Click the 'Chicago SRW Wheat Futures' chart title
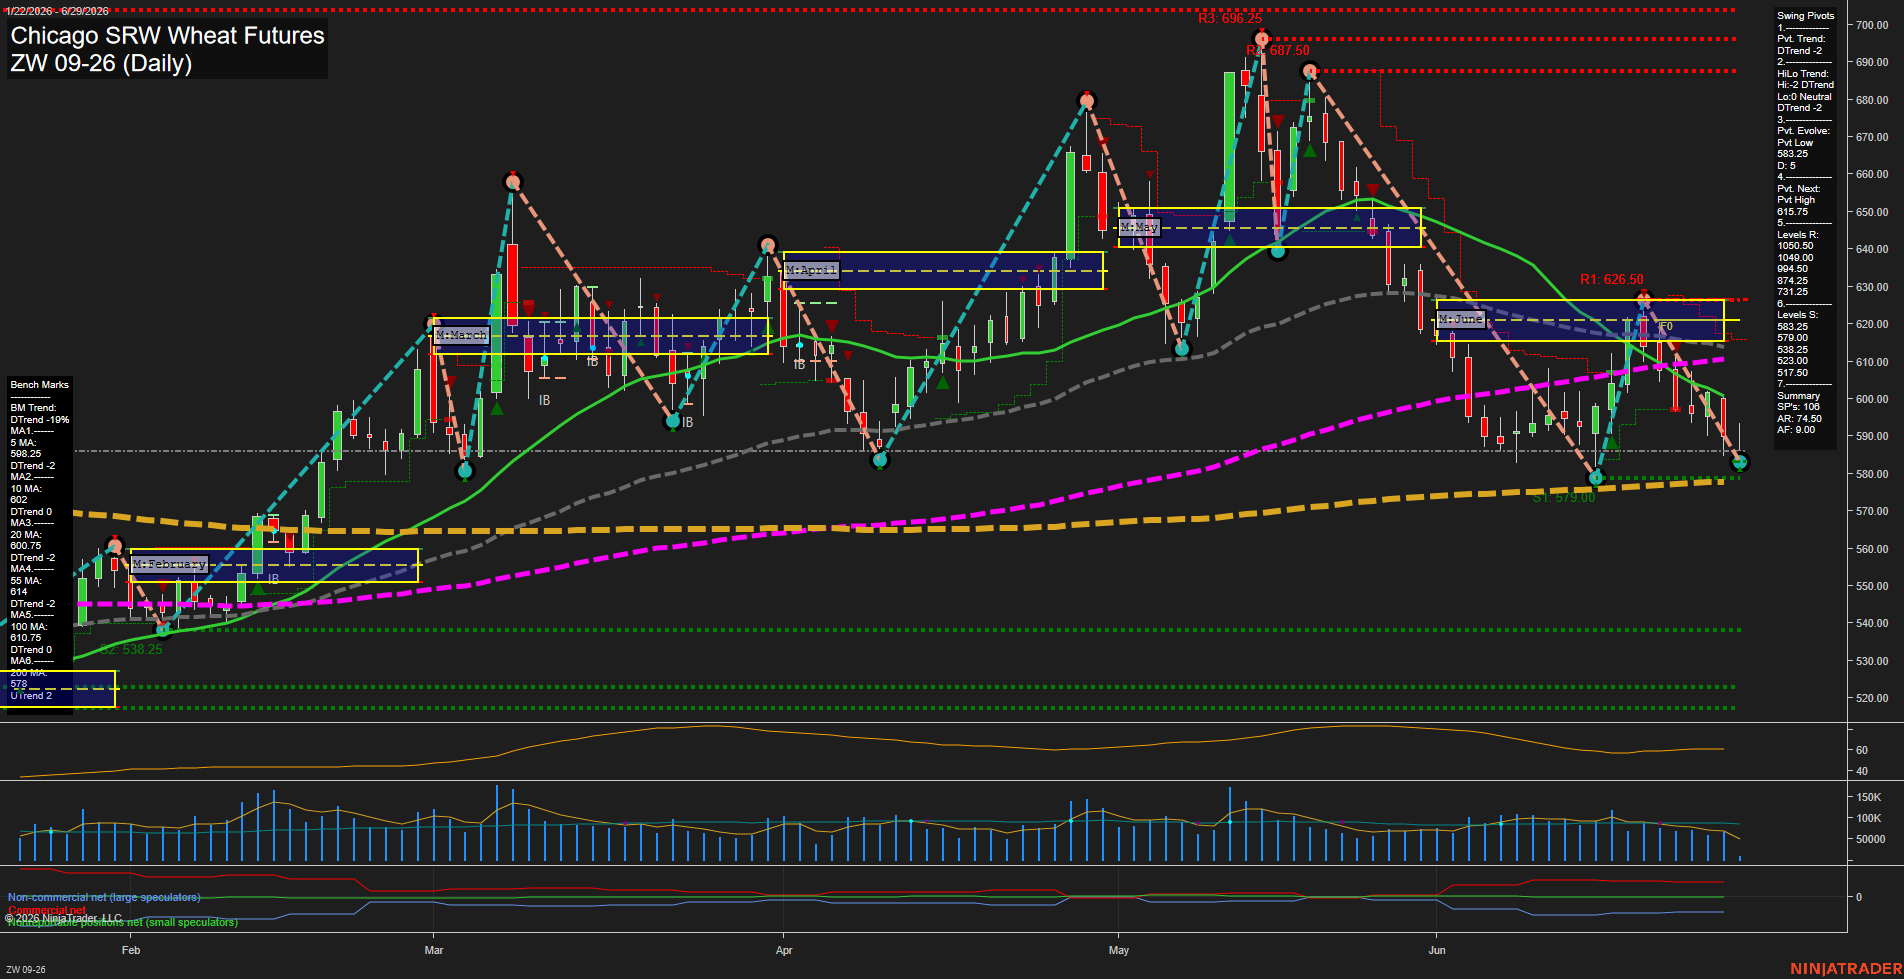 [167, 36]
